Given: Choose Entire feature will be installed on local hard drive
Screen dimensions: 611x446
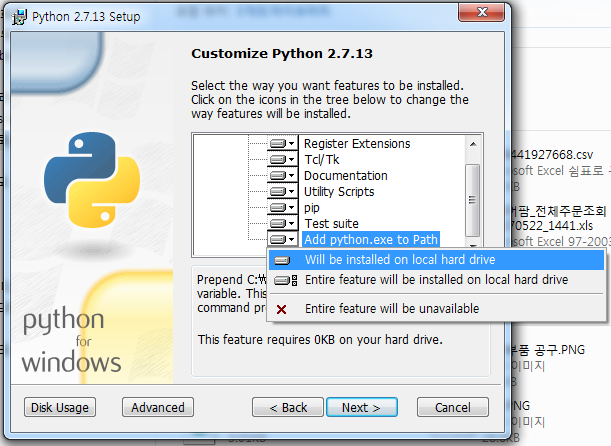Looking at the screenshot, I should pyautogui.click(x=436, y=280).
